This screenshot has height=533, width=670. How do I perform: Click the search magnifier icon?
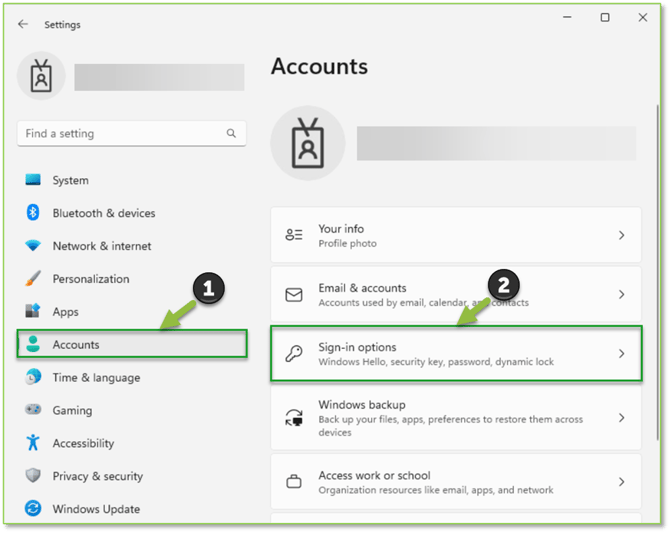(231, 133)
